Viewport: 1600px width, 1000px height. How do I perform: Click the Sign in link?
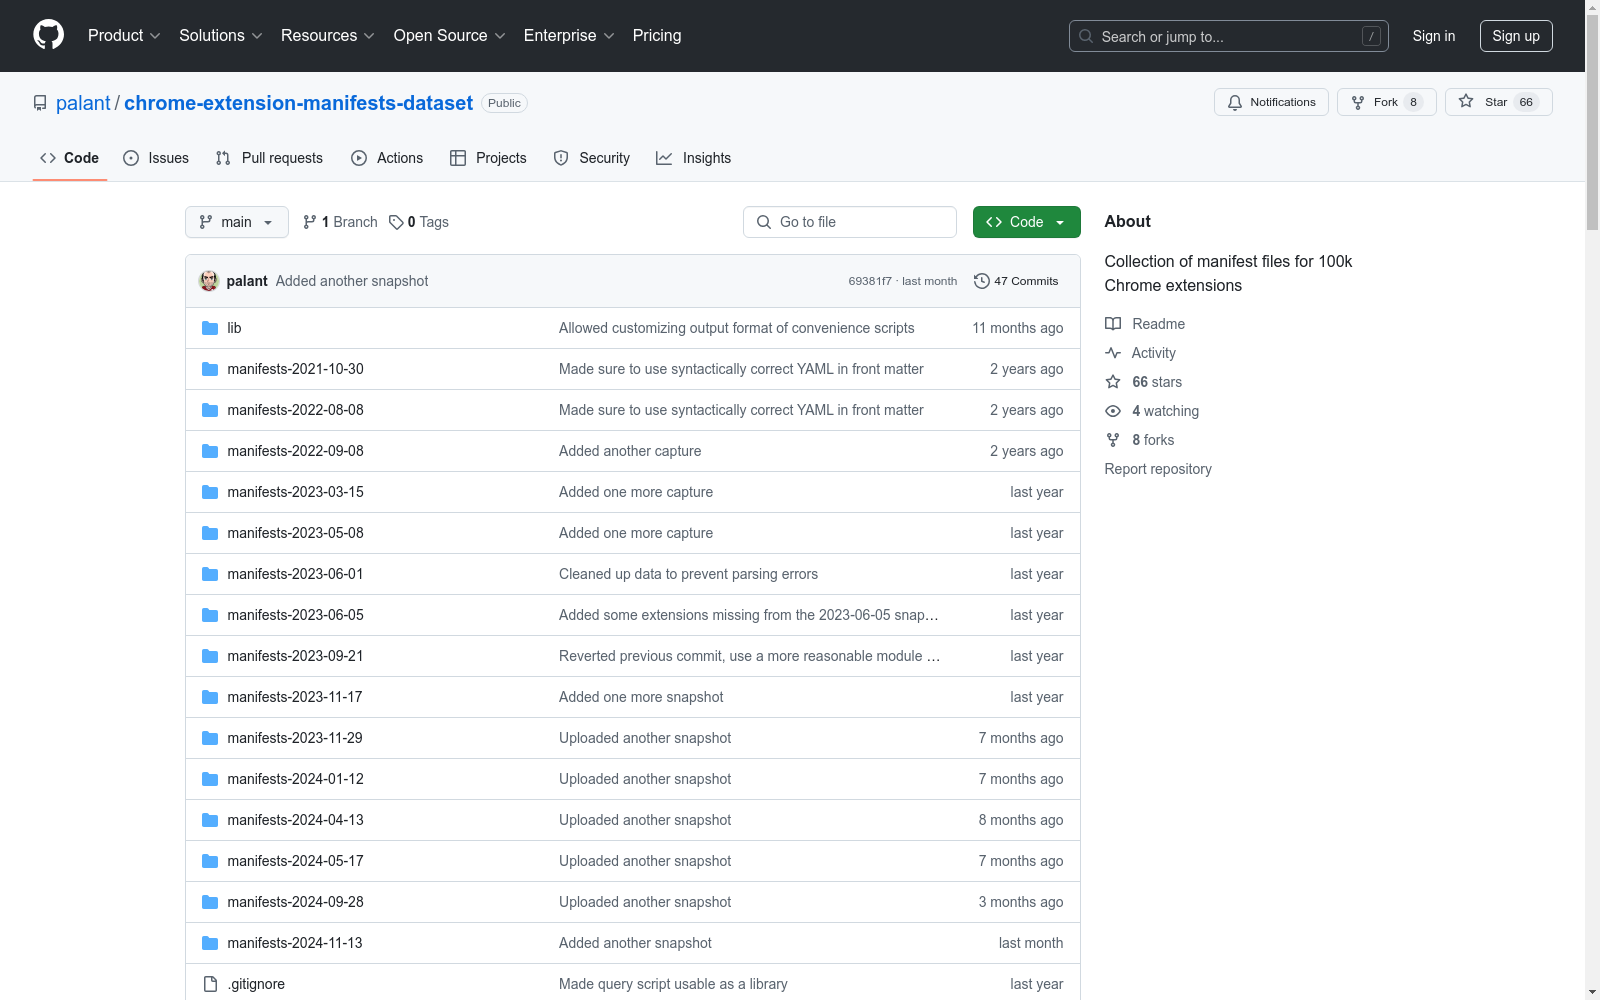tap(1434, 36)
